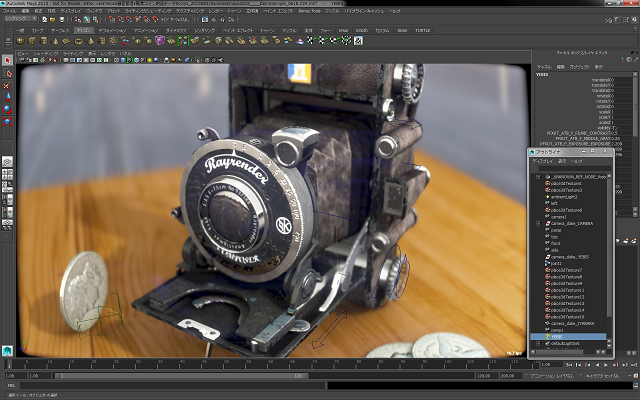Choose the Paint selection tool

pos(7,85)
